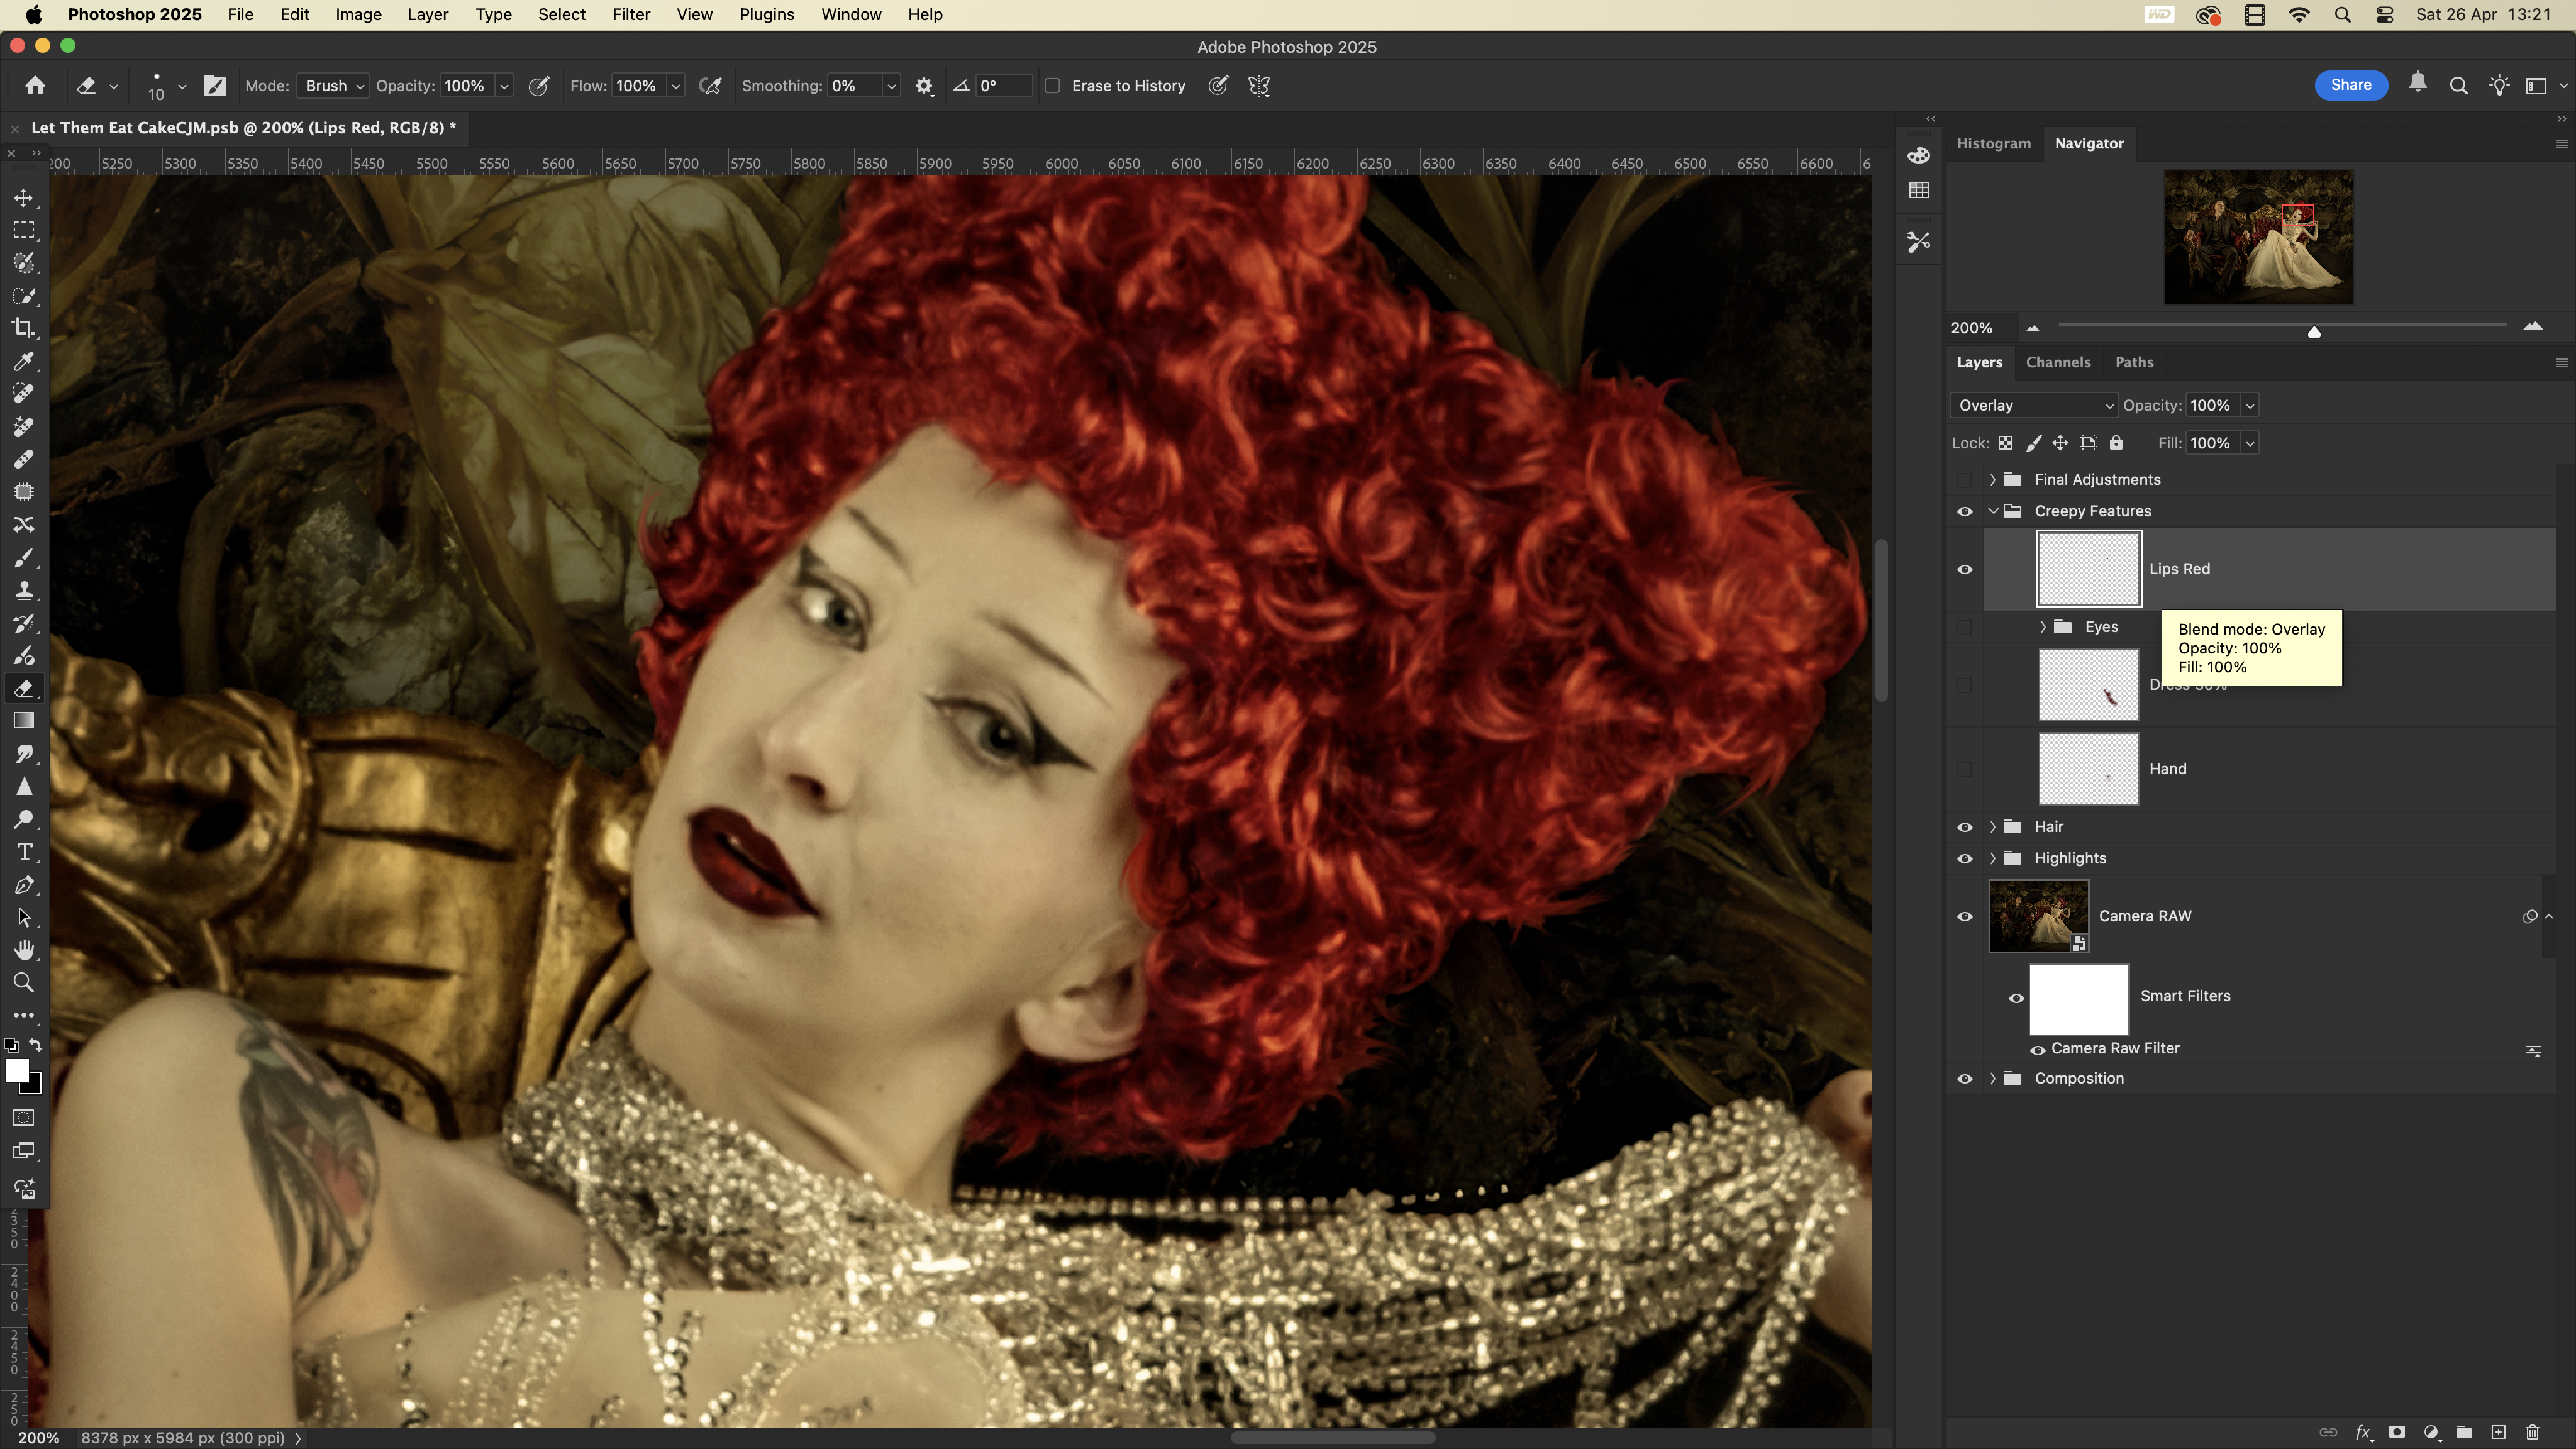2576x1449 pixels.
Task: Select the Crop tool
Action: click(x=24, y=328)
